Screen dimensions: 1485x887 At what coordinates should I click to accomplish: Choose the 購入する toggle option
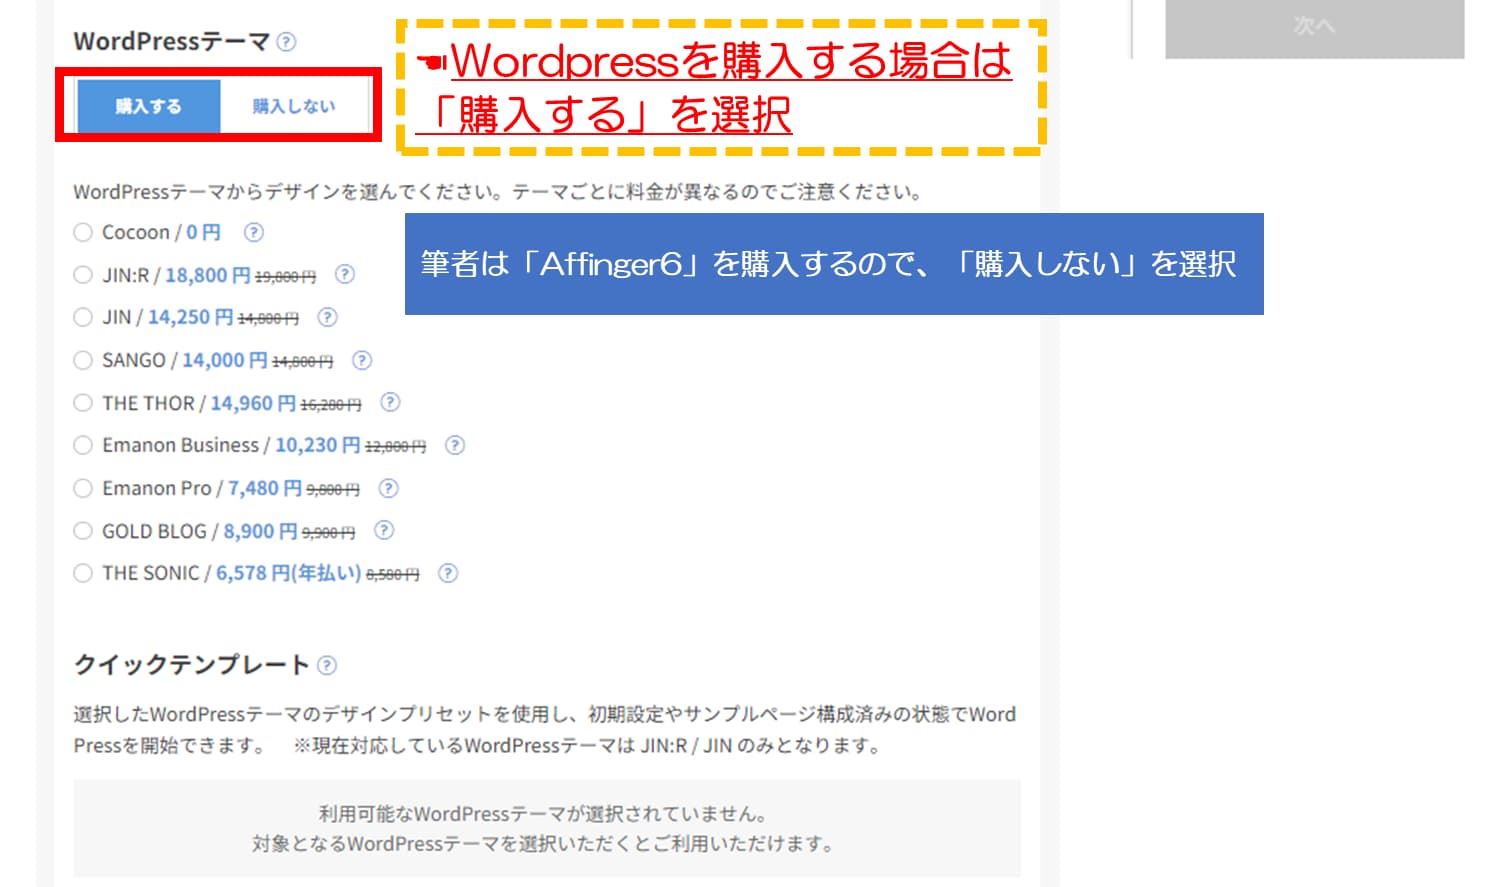point(148,106)
